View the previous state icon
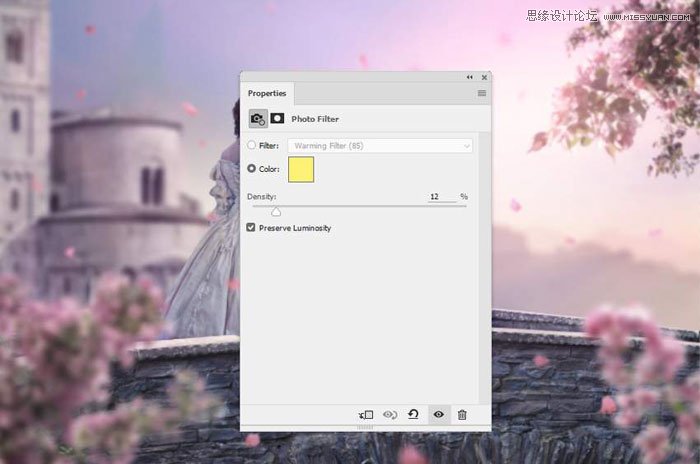 point(390,415)
